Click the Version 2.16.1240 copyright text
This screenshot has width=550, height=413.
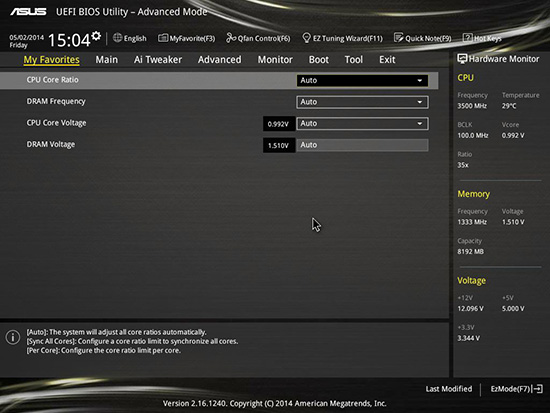275,404
